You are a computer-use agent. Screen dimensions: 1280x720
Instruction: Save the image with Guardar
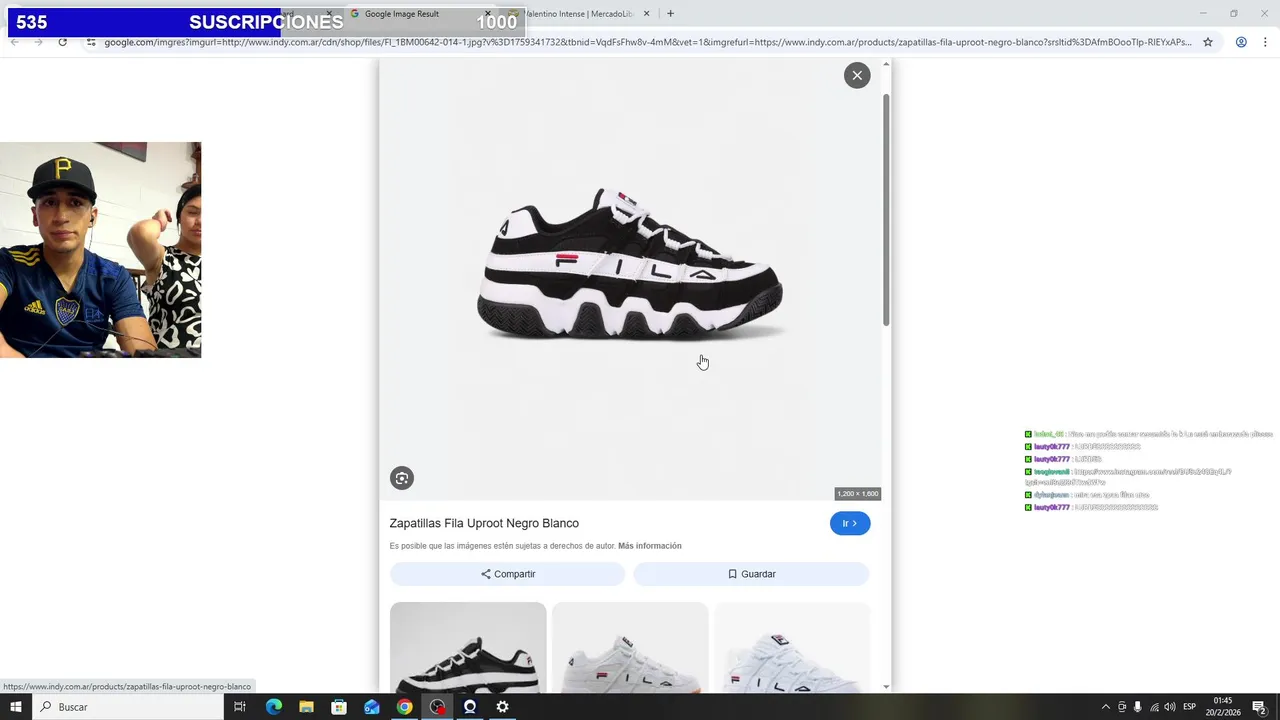(751, 574)
